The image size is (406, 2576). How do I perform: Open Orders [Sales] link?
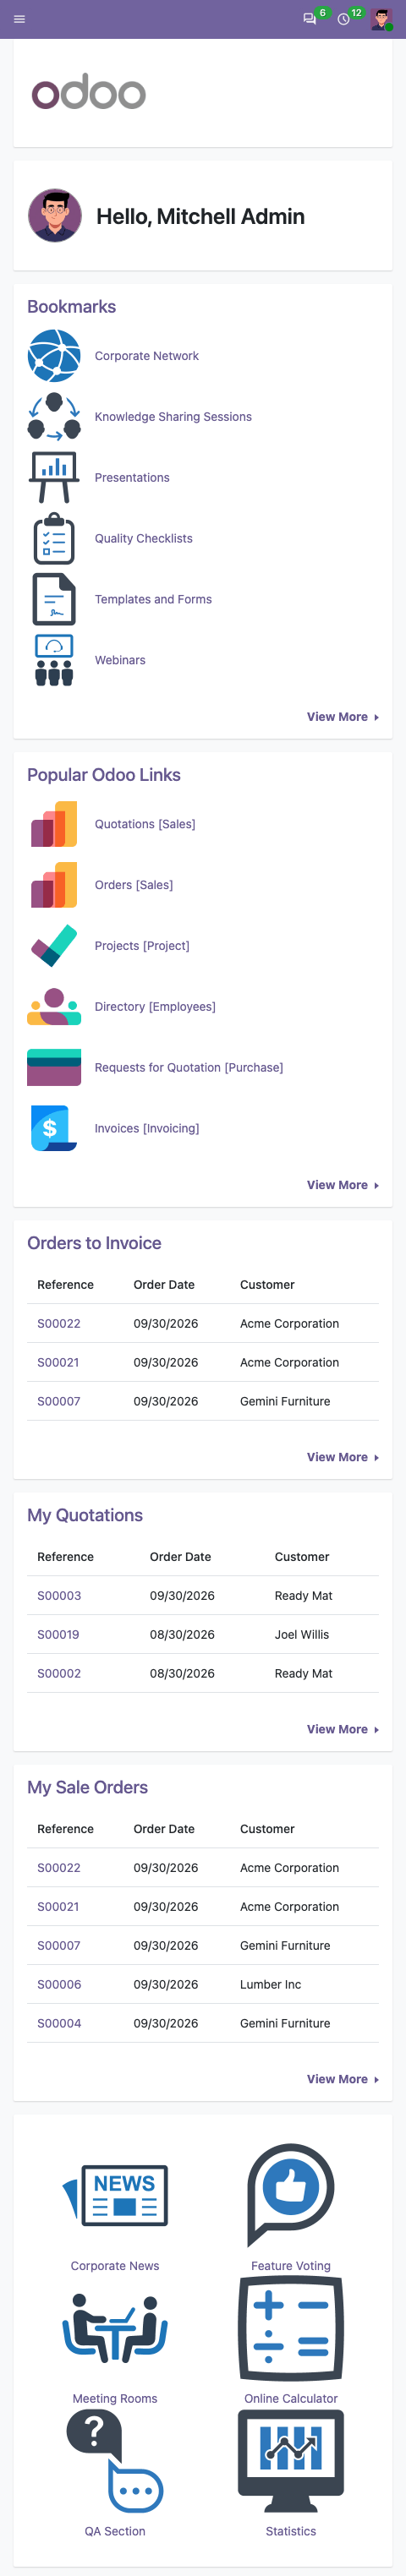[x=134, y=885]
